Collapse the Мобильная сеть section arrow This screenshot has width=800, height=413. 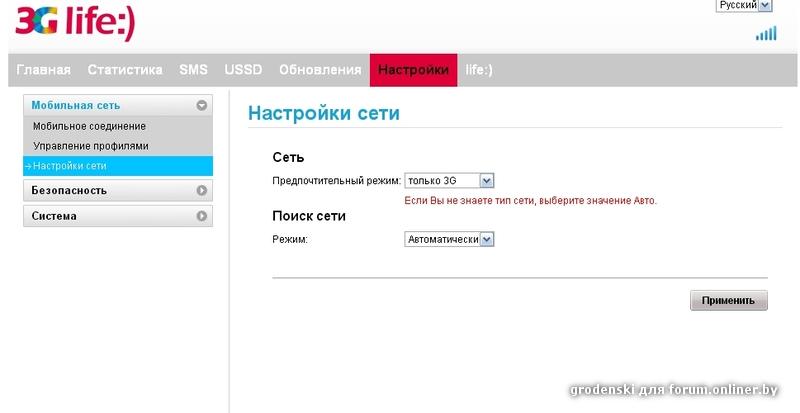pyautogui.click(x=202, y=106)
